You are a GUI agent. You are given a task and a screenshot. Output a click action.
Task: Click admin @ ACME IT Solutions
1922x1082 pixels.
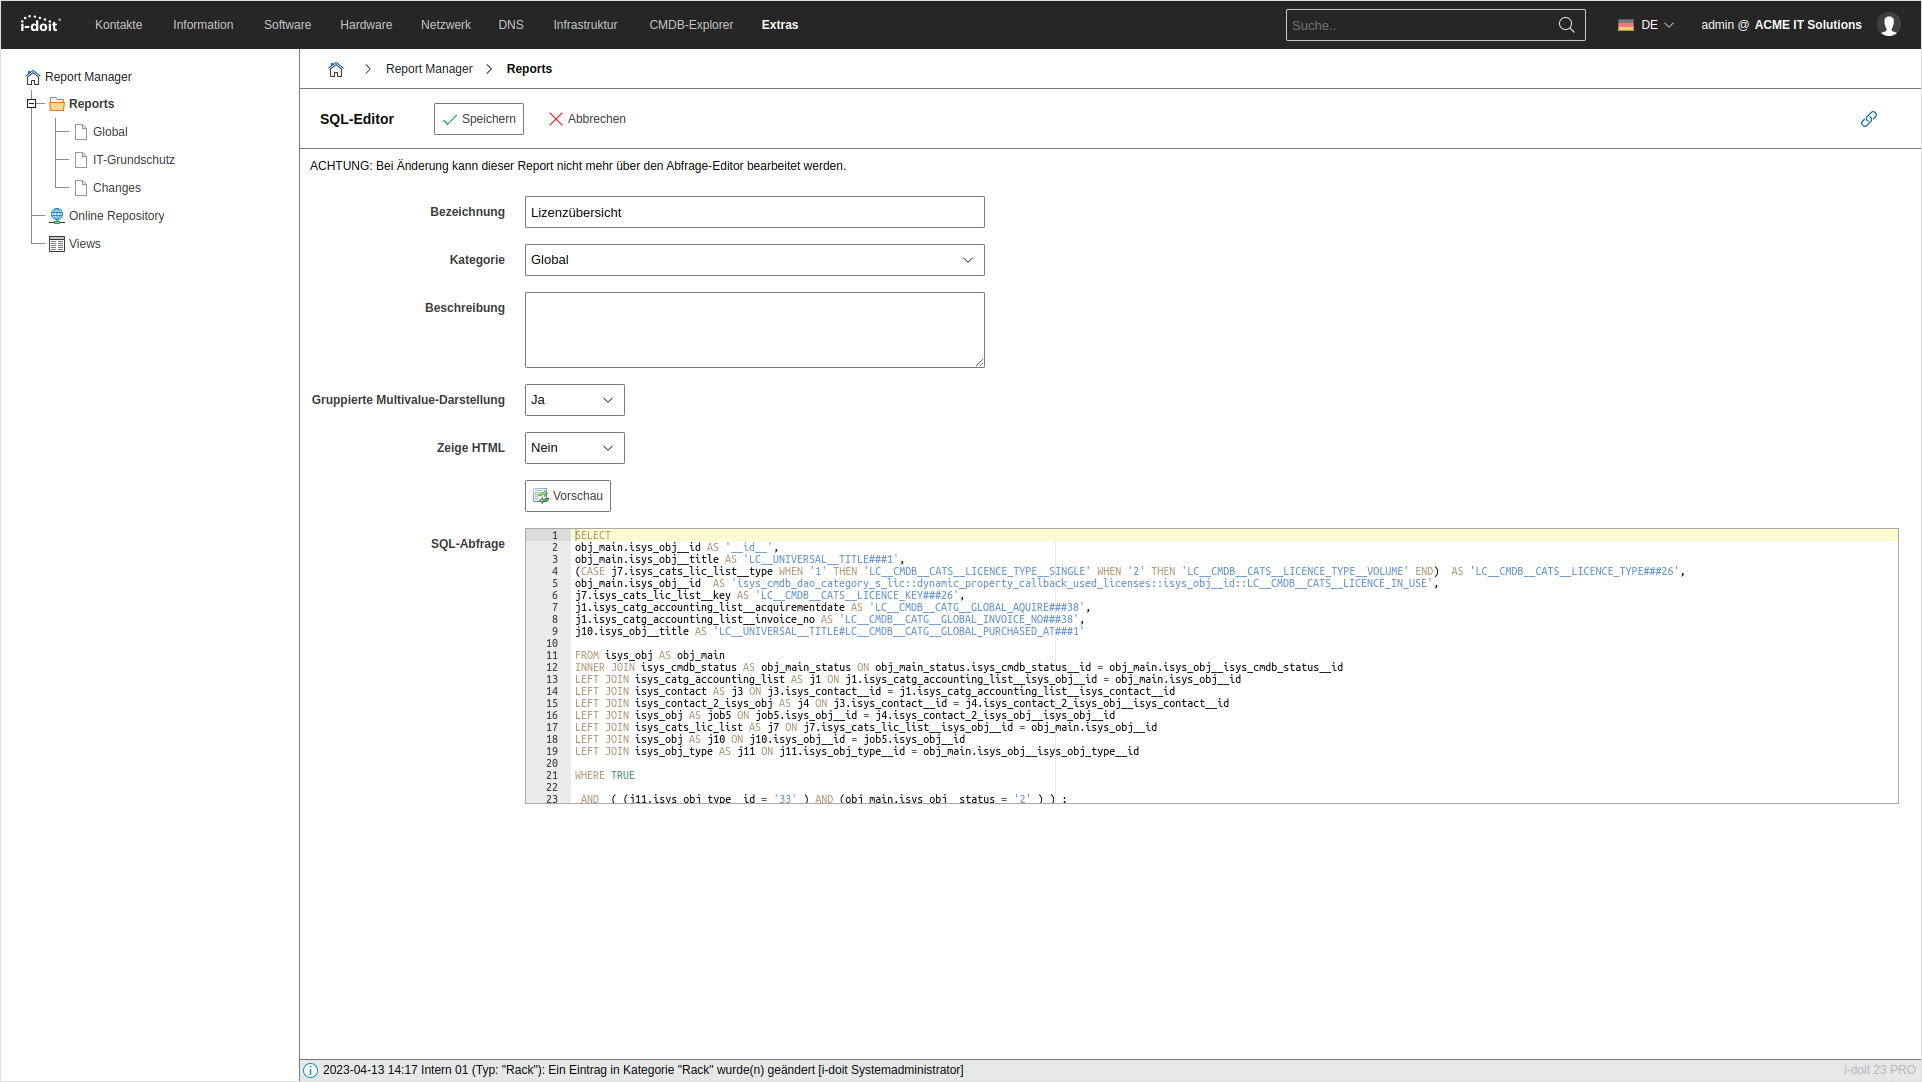point(1781,25)
